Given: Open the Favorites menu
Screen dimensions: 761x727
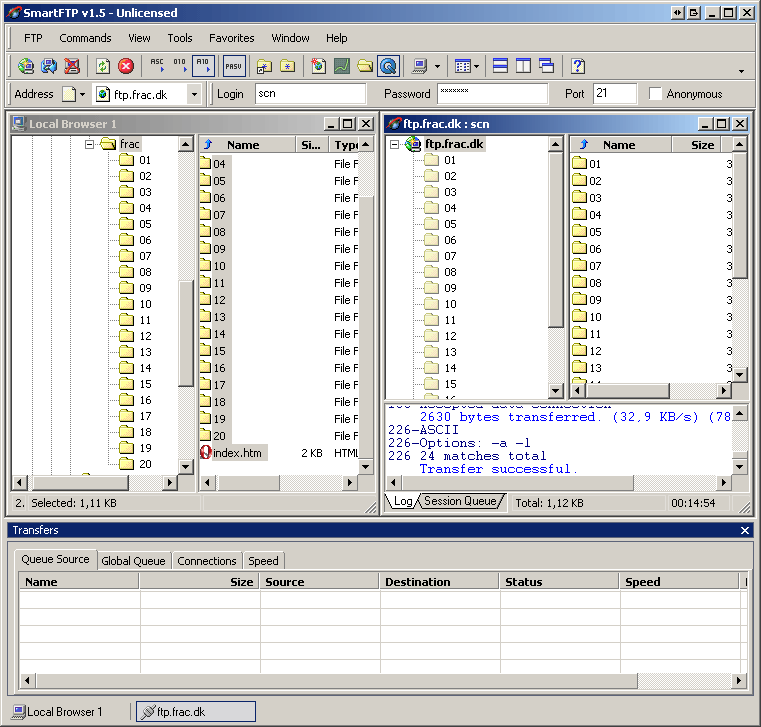Looking at the screenshot, I should click(232, 38).
